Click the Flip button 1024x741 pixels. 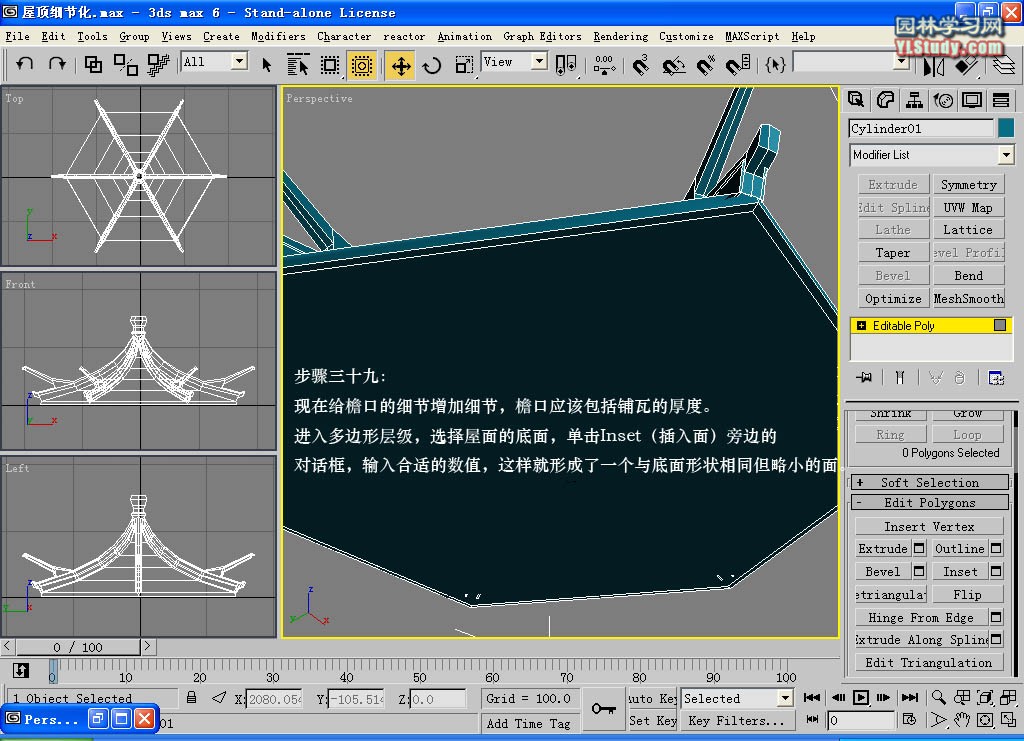coord(967,594)
